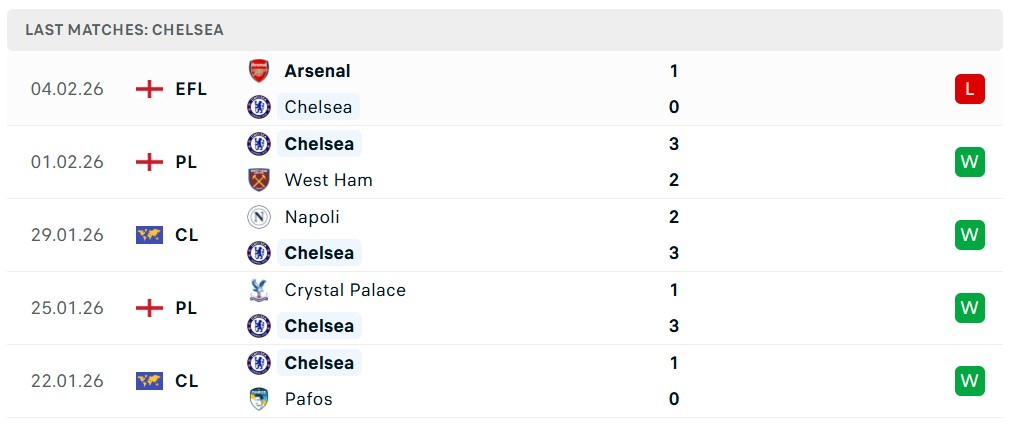Click Chelsea crest in the Arsenal match
Screen dimensions: 1012x424
pyautogui.click(x=259, y=107)
